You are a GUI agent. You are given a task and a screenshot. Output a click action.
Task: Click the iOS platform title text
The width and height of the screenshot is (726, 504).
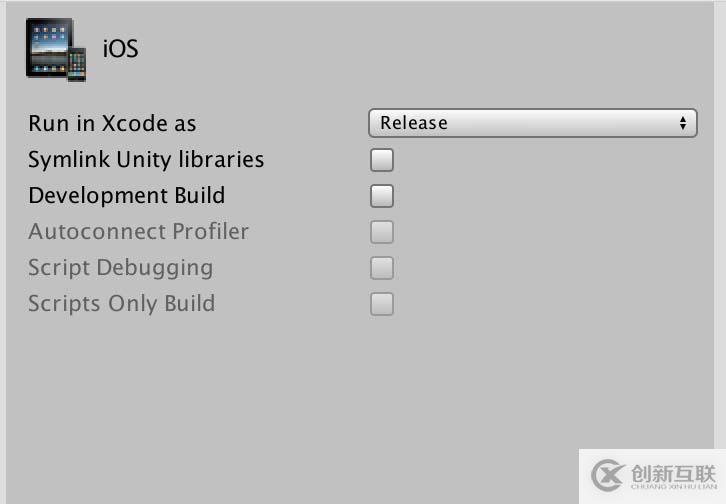120,48
